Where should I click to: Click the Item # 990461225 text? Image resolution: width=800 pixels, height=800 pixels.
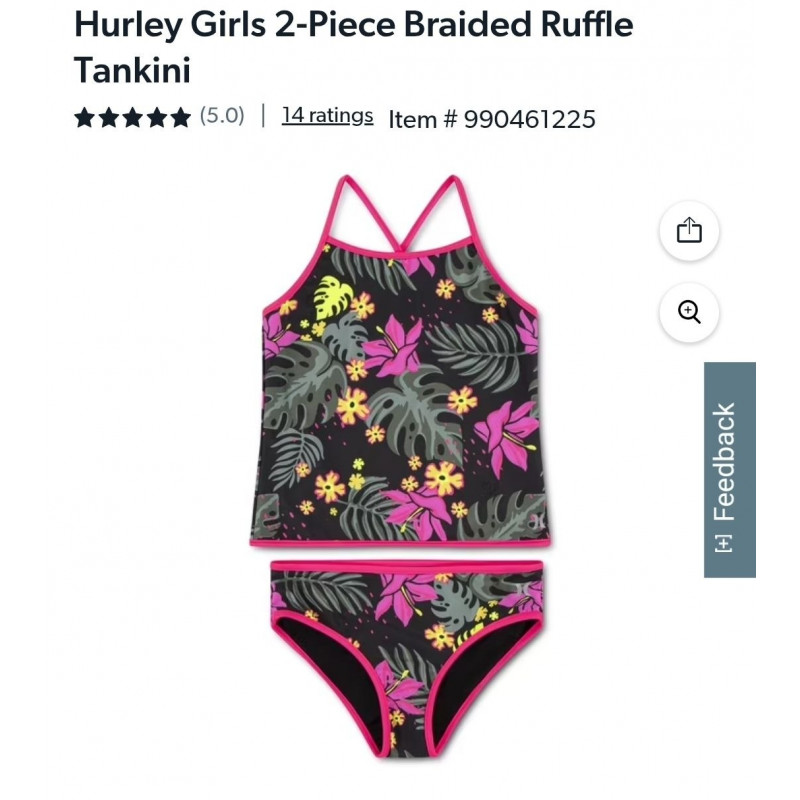tap(492, 119)
